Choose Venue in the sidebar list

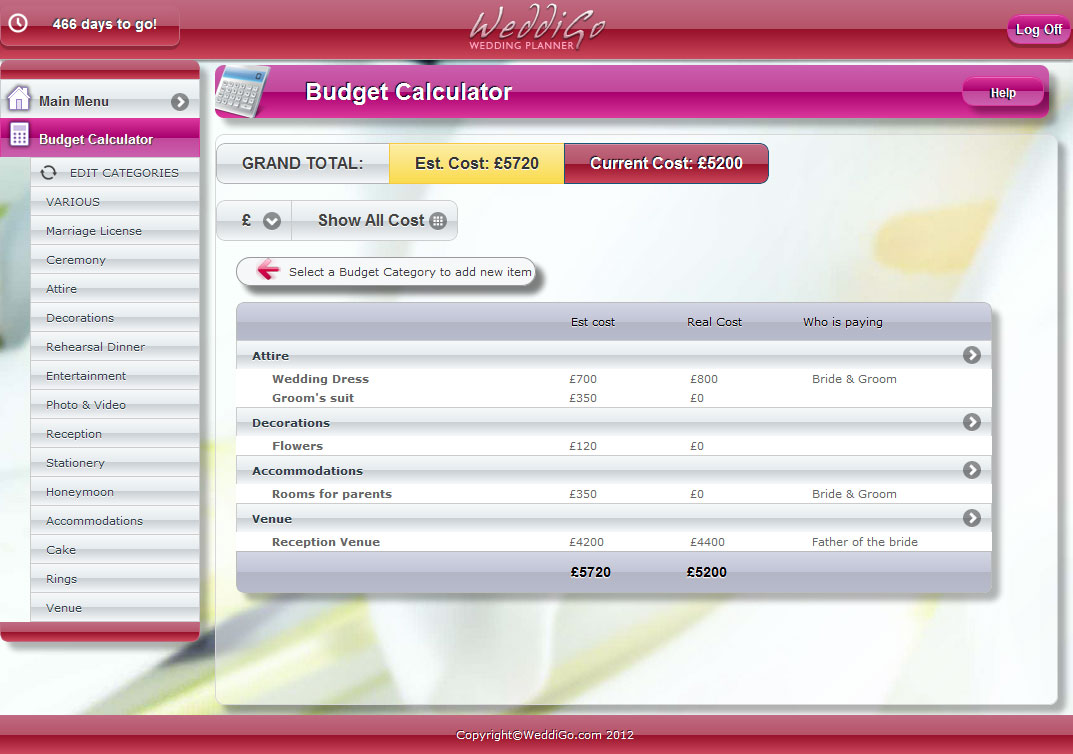(115, 608)
